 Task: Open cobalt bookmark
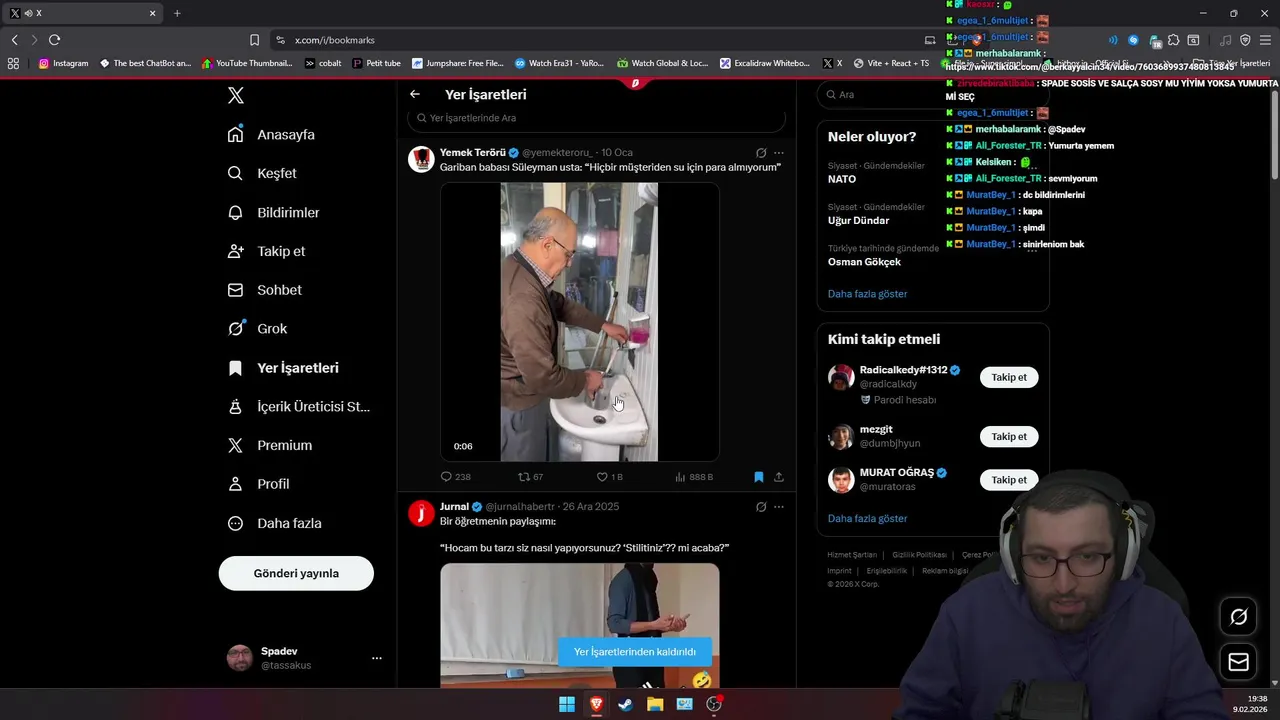click(323, 63)
